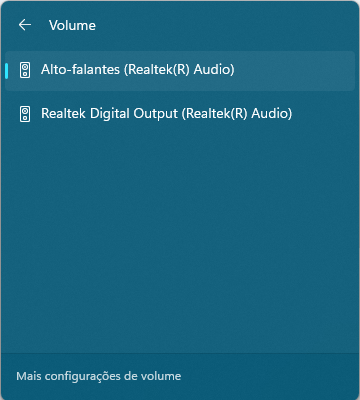Open Mais configurações de volume
This screenshot has height=400, width=360.
pos(99,376)
